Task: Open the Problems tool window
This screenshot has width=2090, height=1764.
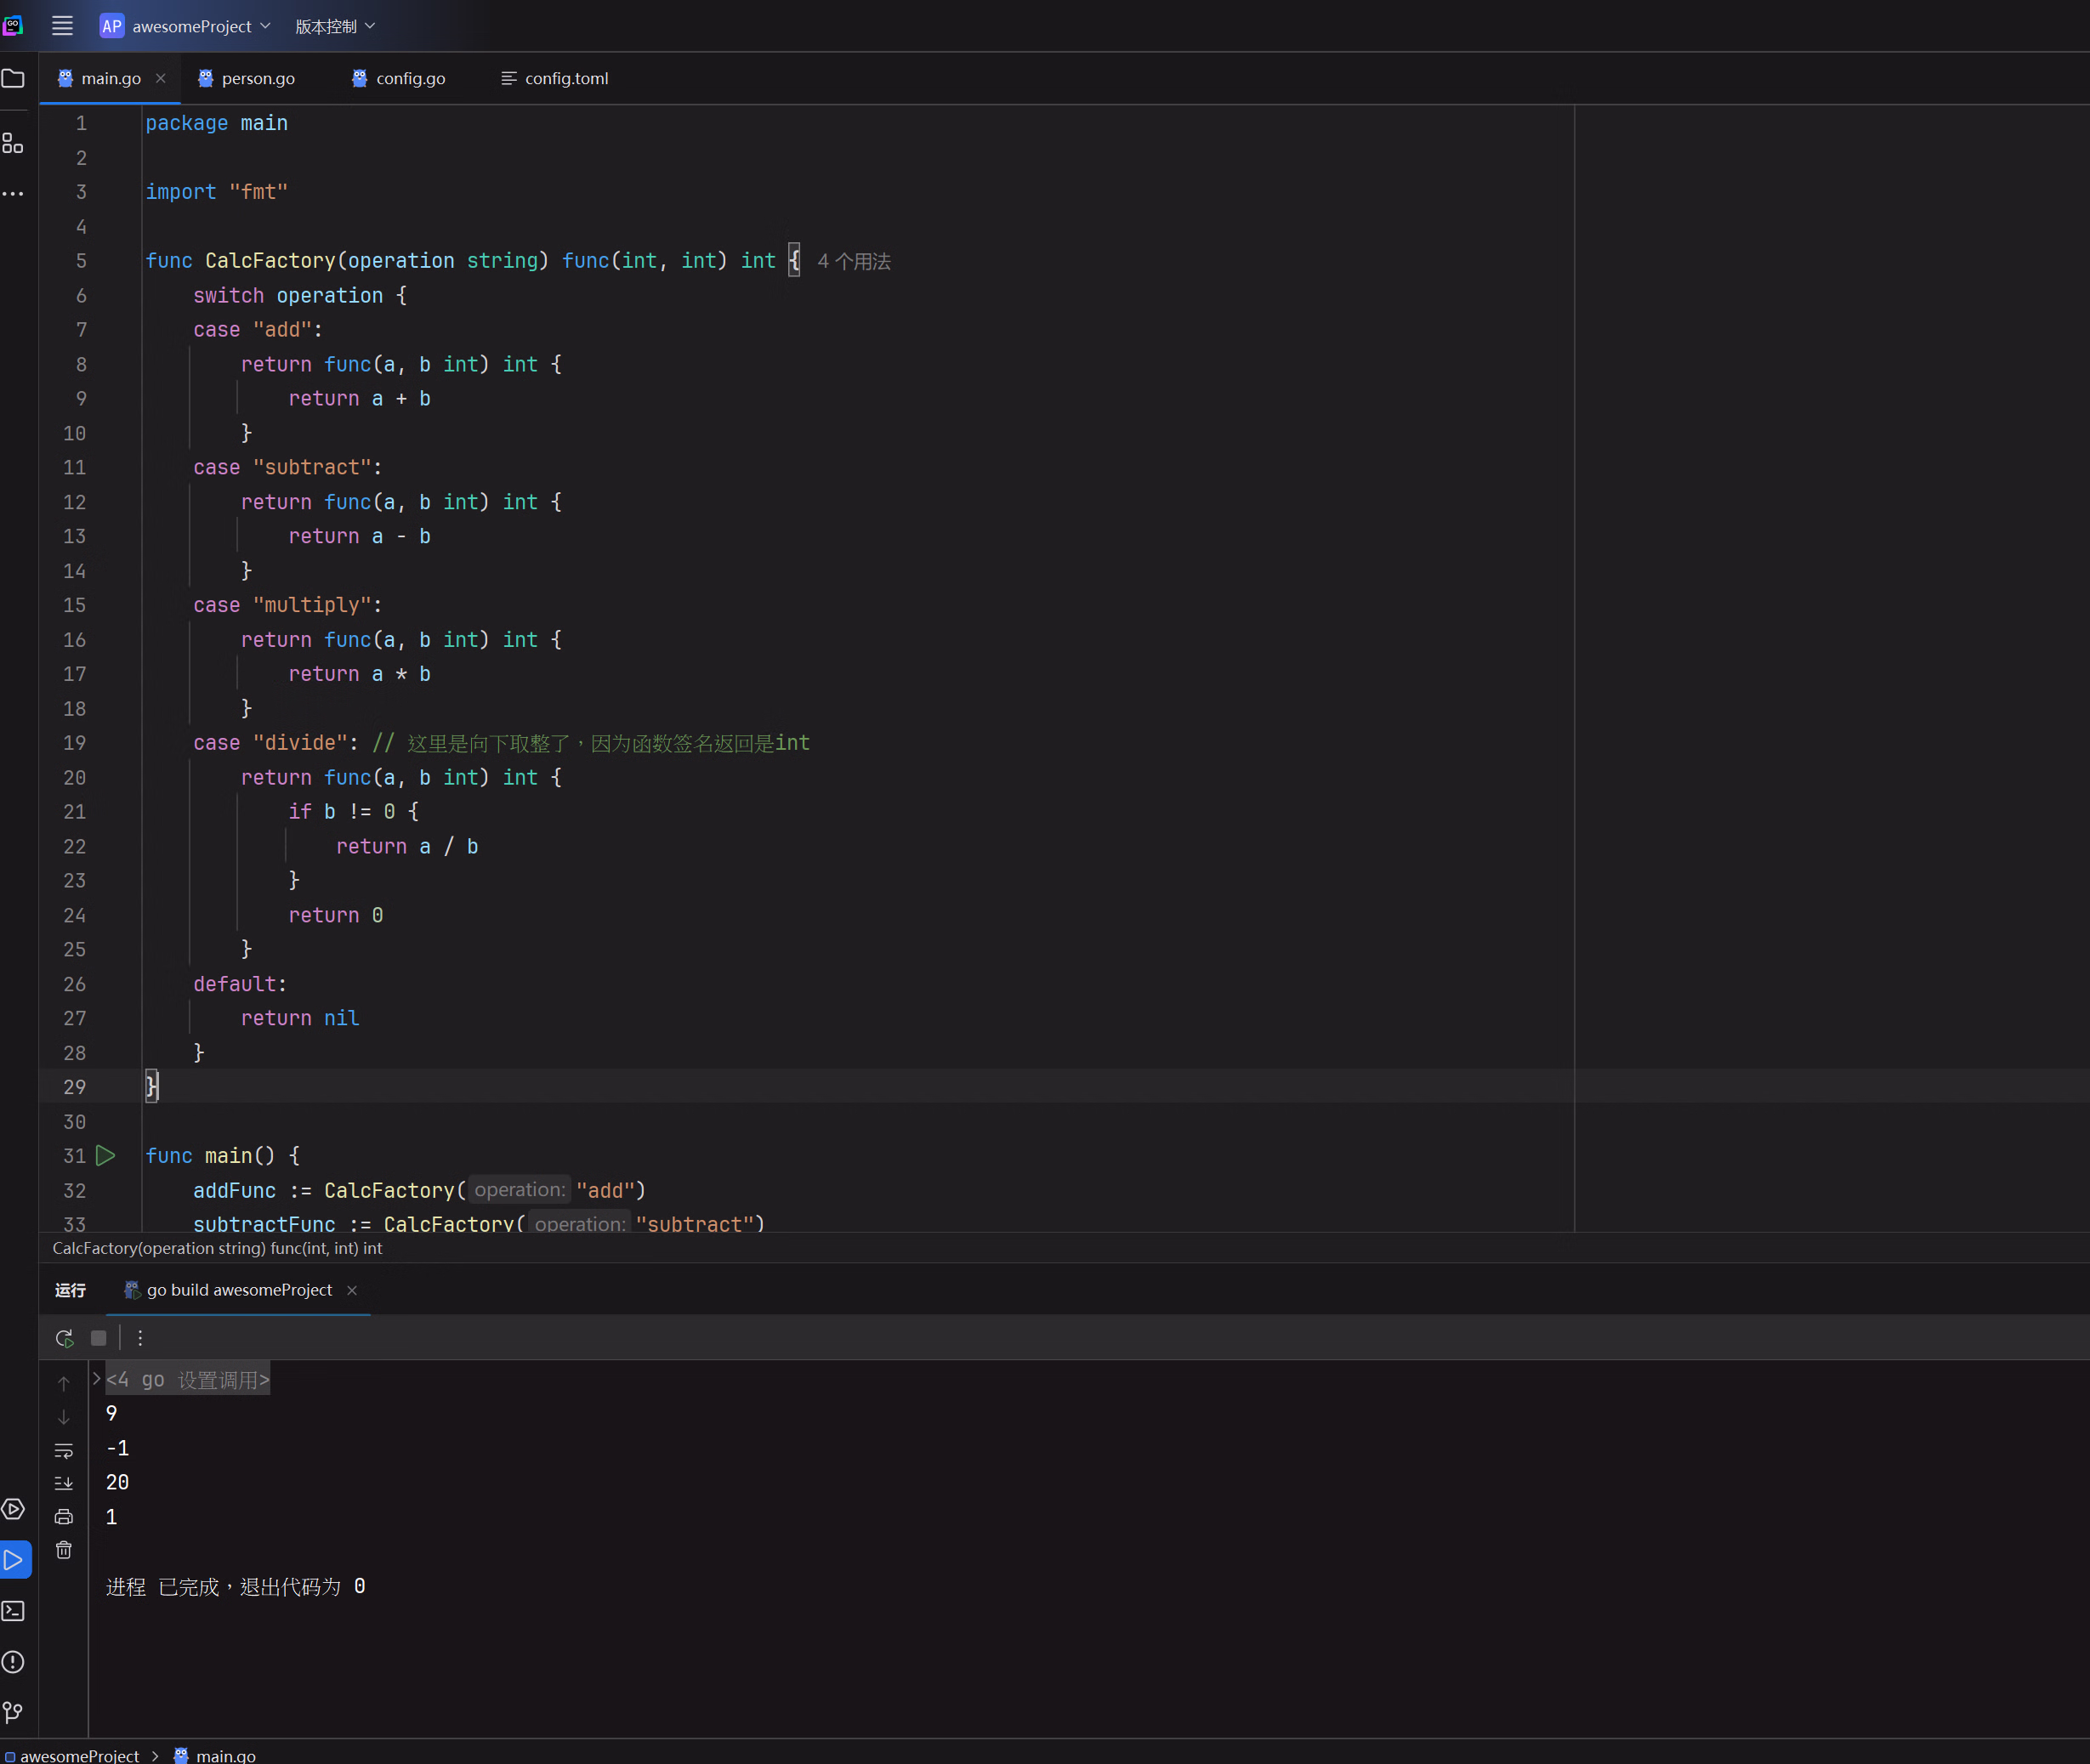Action: 13,1662
